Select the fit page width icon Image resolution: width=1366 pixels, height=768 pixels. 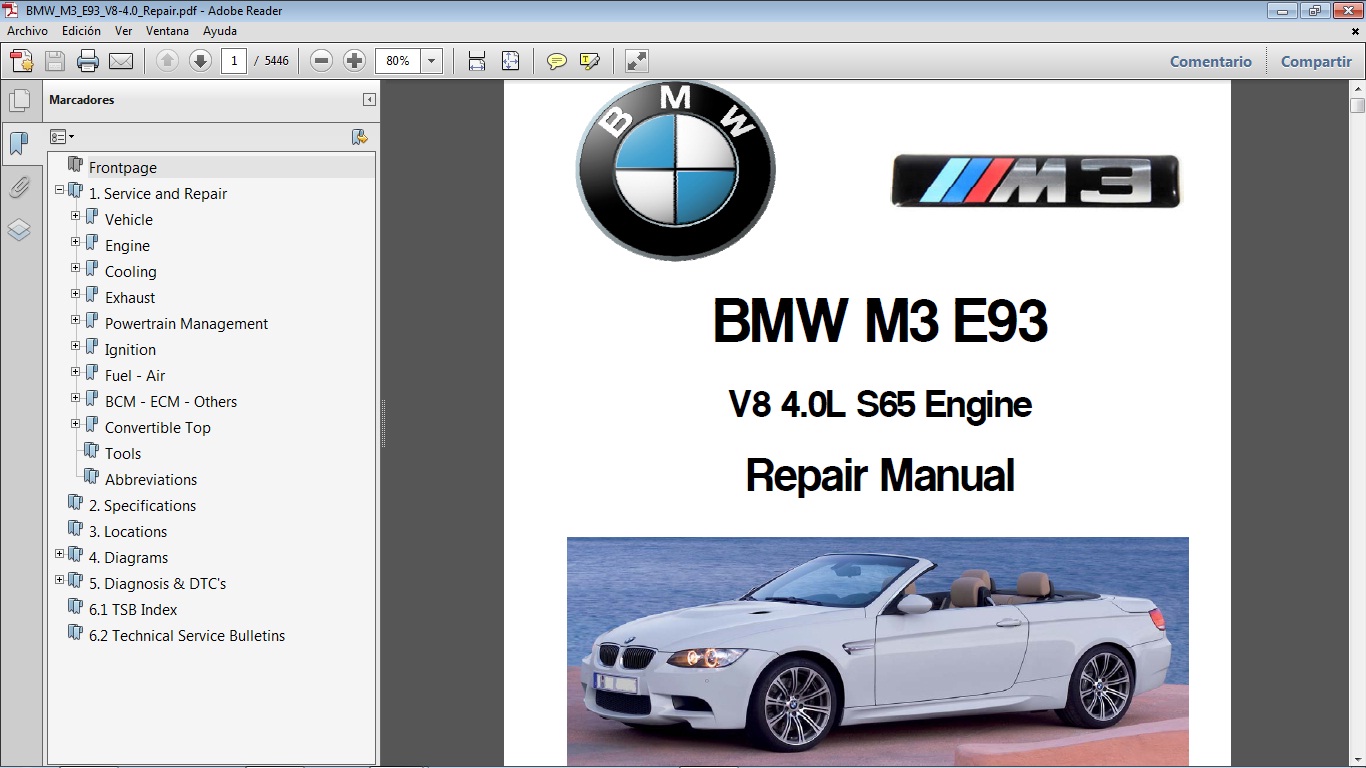(x=475, y=60)
